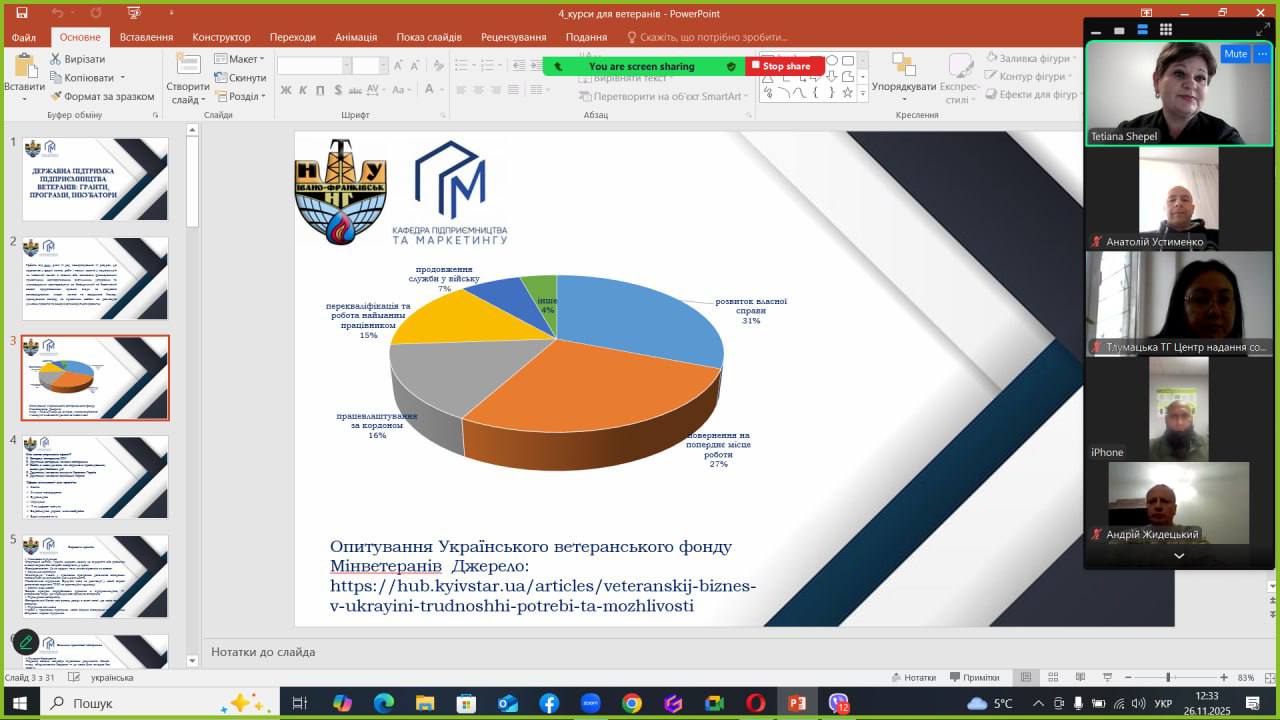Click the Reset slide (Скинути) icon
Viewport: 1280px width, 720px height.
pyautogui.click(x=221, y=78)
